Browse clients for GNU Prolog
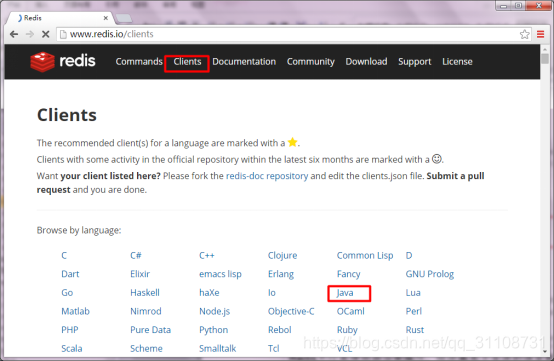 pos(430,274)
